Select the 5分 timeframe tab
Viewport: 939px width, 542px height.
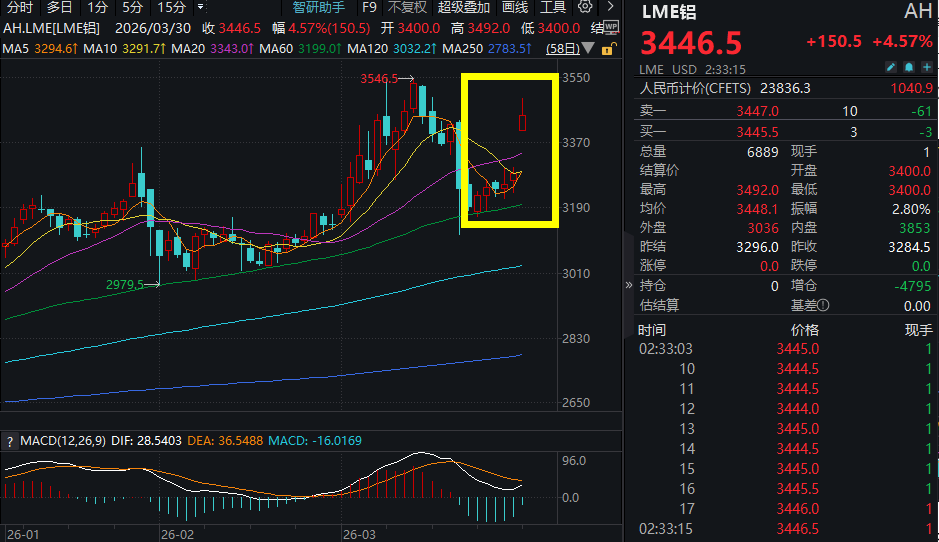tap(133, 7)
